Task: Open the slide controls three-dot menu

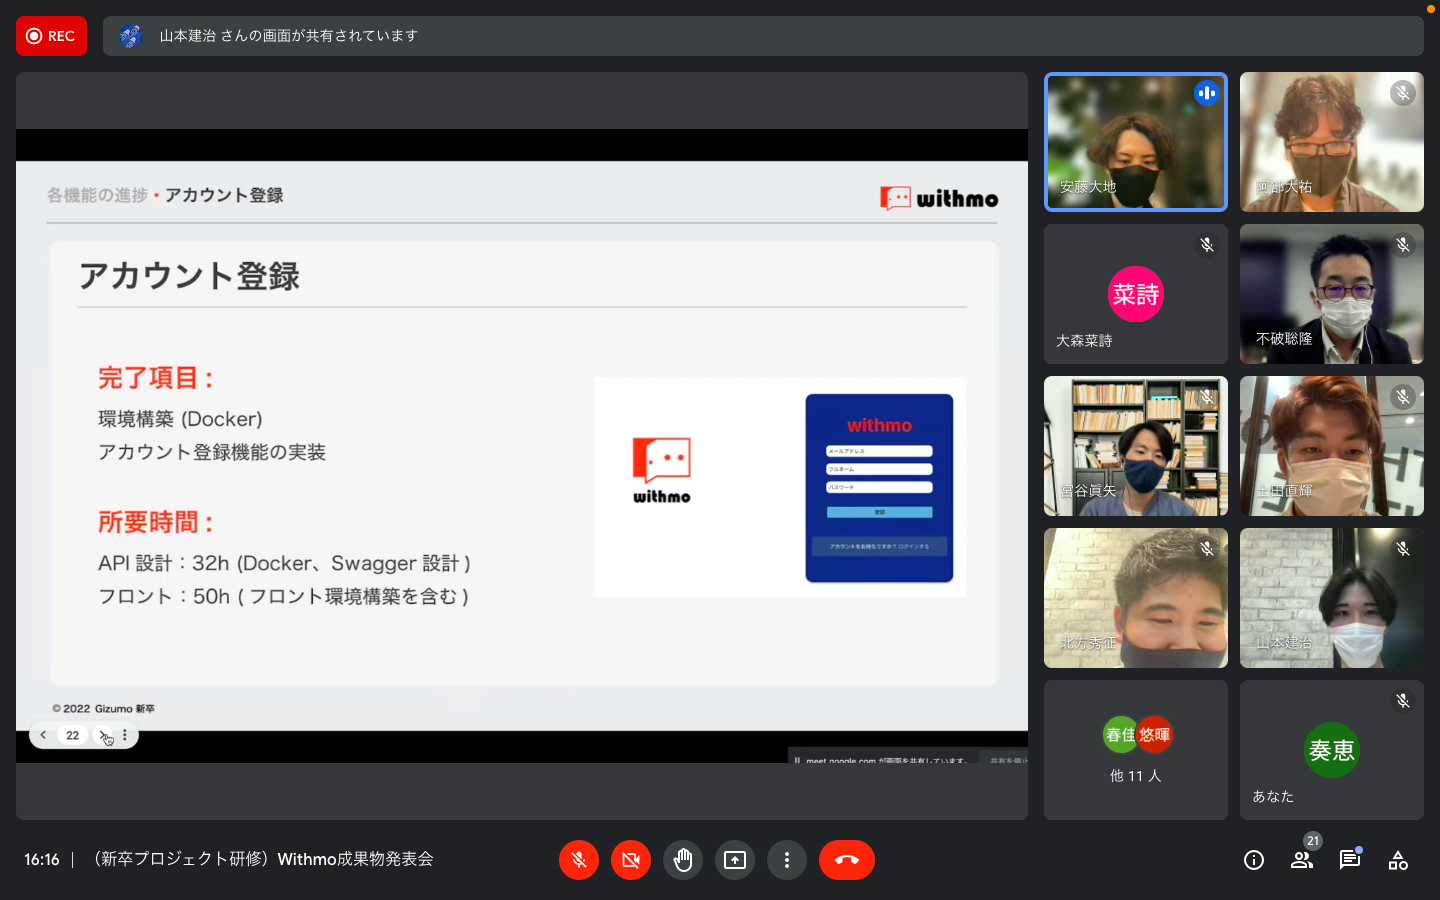Action: click(x=125, y=735)
